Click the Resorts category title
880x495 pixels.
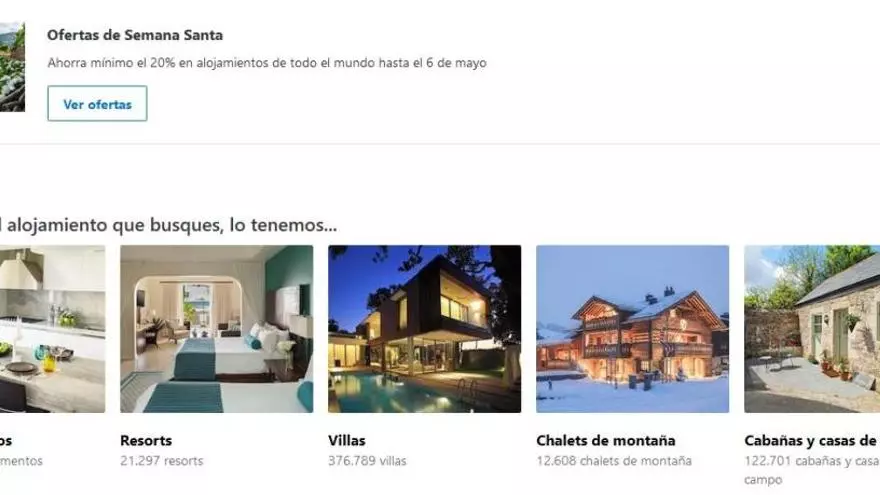[x=146, y=441]
